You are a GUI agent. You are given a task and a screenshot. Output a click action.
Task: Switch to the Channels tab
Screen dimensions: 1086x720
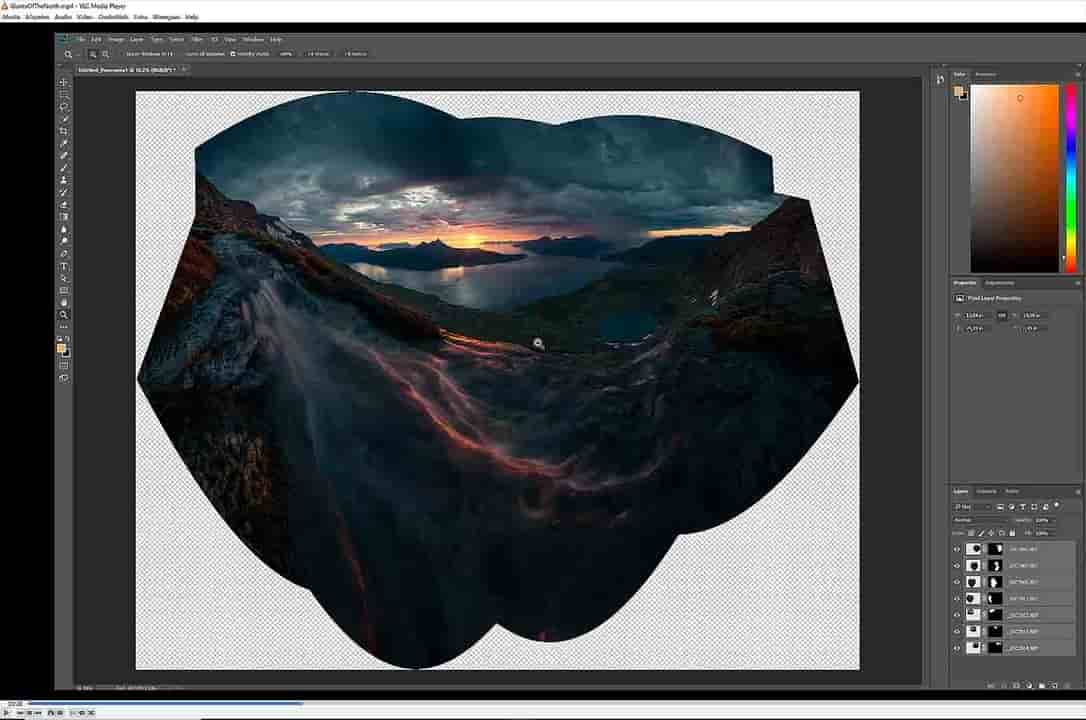coord(986,491)
